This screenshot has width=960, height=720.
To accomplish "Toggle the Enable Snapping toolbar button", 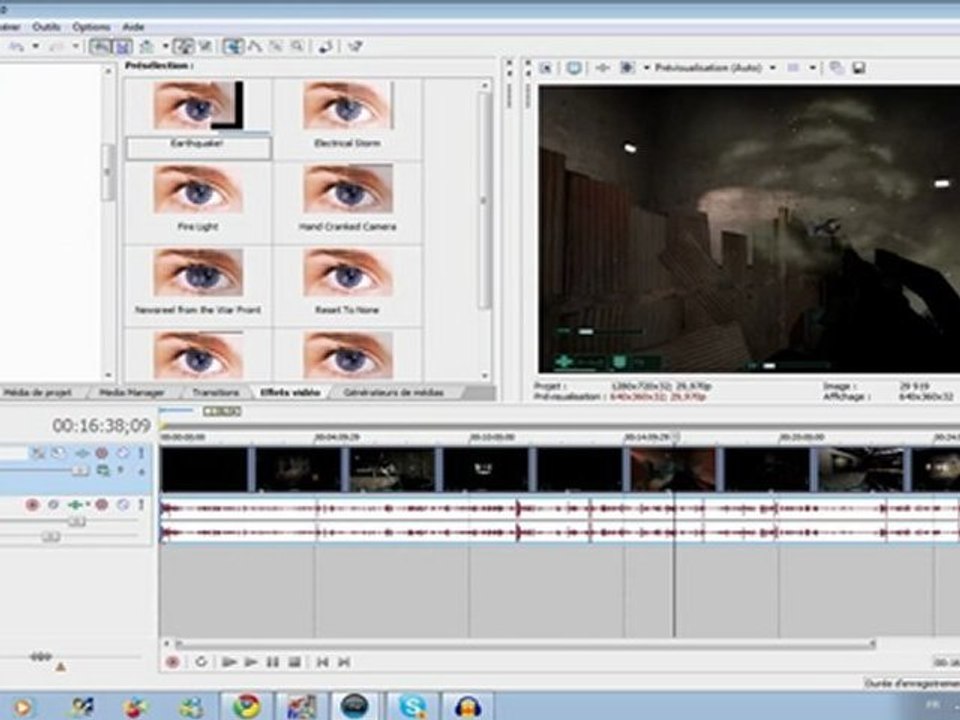I will pyautogui.click(x=100, y=46).
